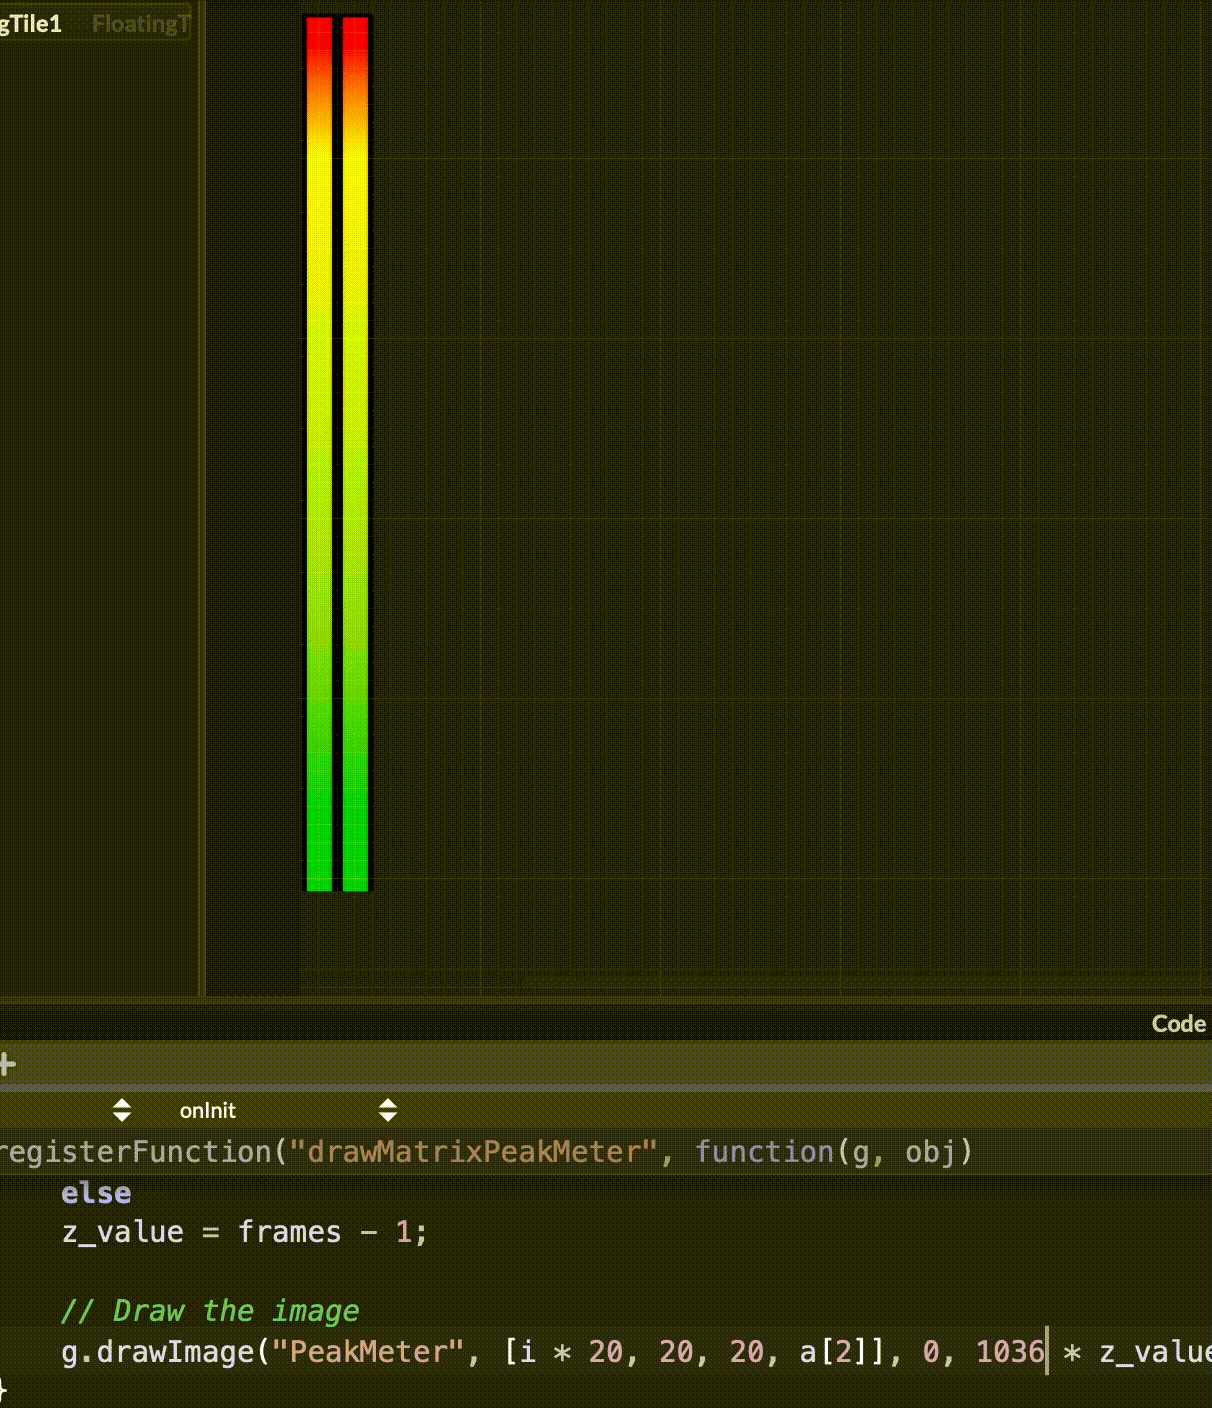Click the function keyword in the header
The height and width of the screenshot is (1408, 1212).
click(x=764, y=1152)
